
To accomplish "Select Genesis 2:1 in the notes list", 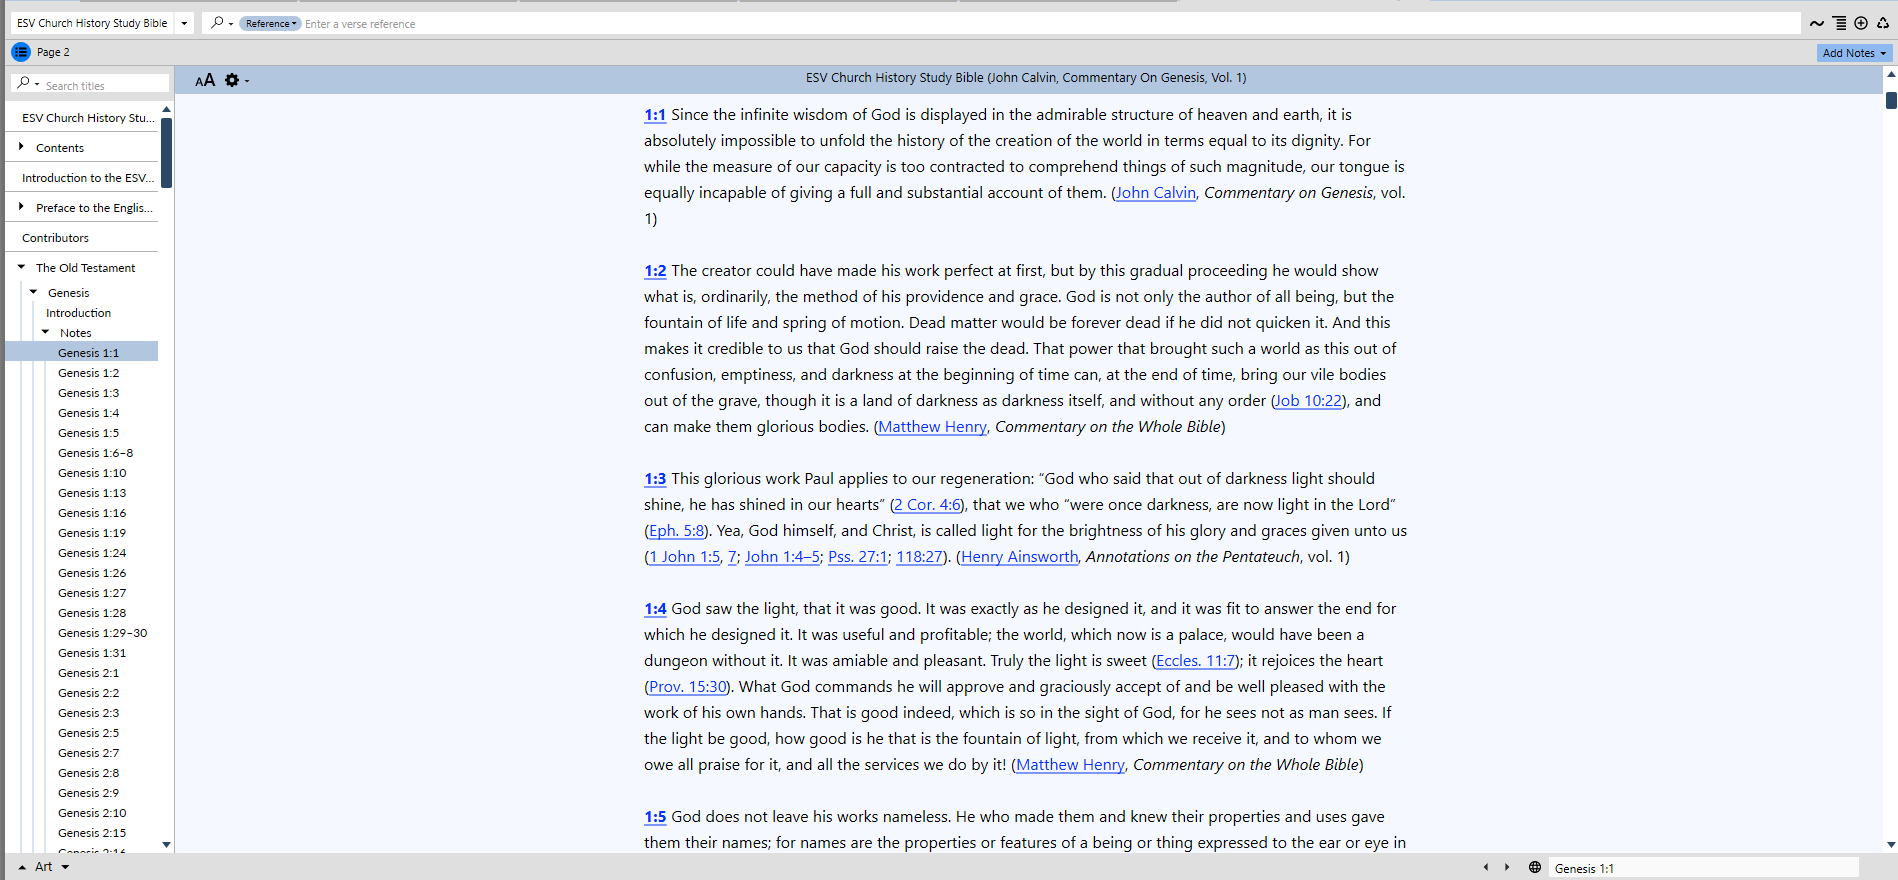I will pyautogui.click(x=88, y=673).
